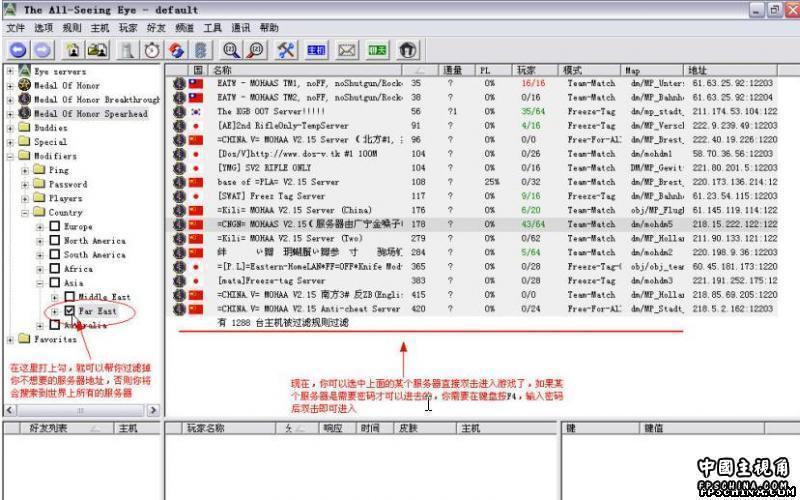Open the 玩家 menu
Screen dimensions: 800x500
(128, 28)
